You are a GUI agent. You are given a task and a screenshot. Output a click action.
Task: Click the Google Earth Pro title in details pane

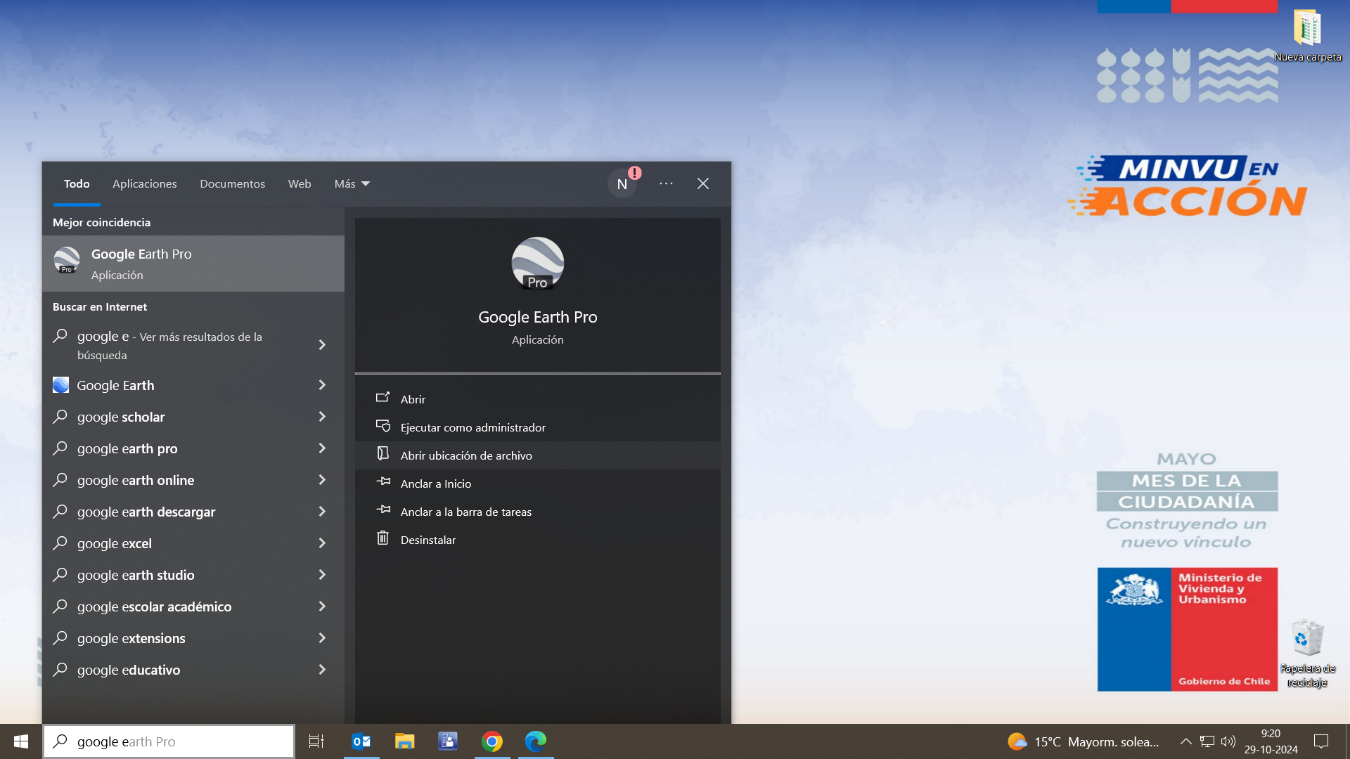(538, 317)
